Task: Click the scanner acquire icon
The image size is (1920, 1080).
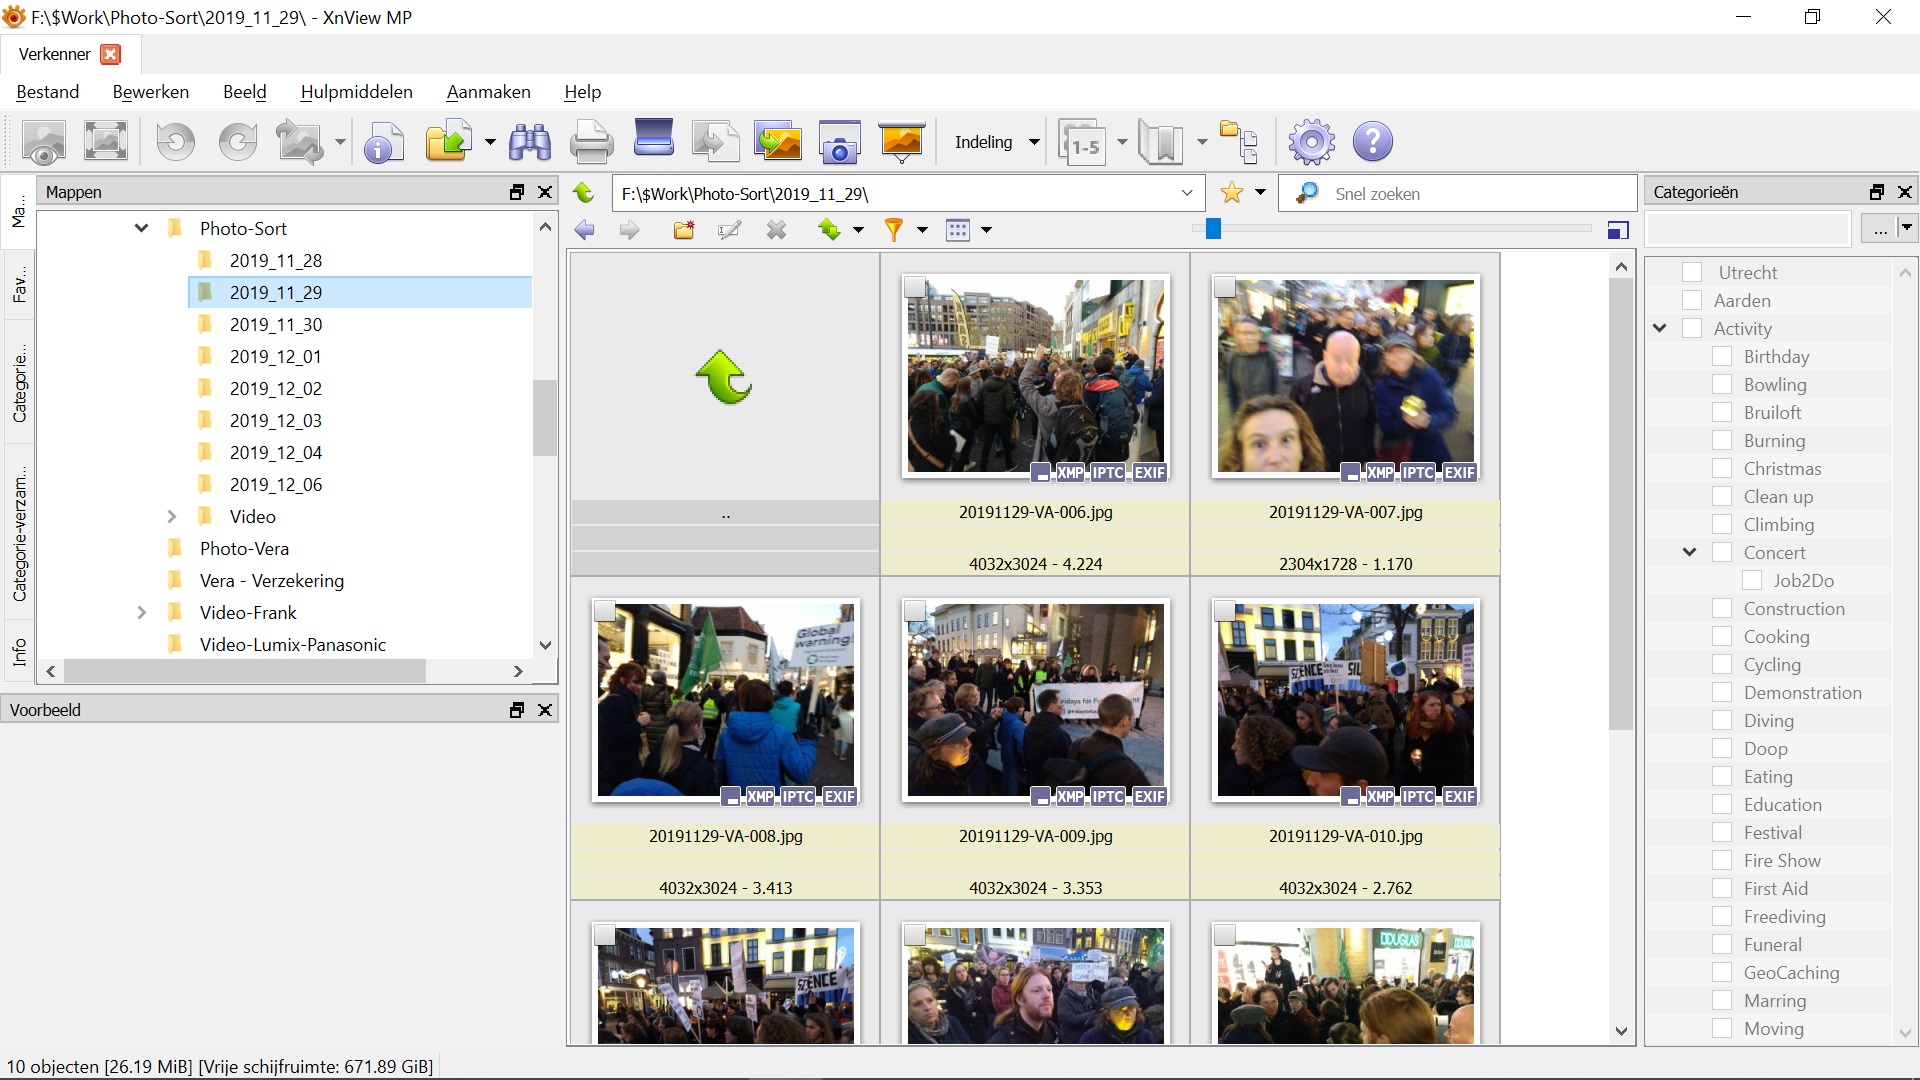Action: 654,140
